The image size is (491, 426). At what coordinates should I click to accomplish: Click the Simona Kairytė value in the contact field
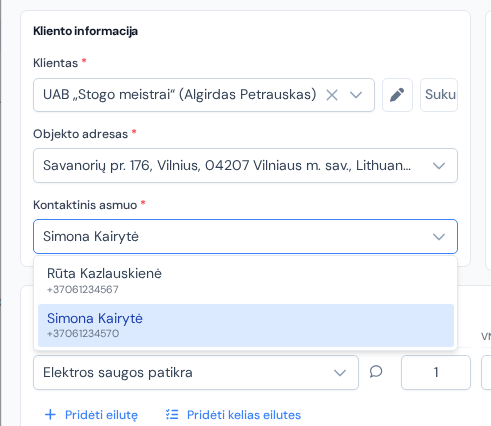tap(91, 237)
